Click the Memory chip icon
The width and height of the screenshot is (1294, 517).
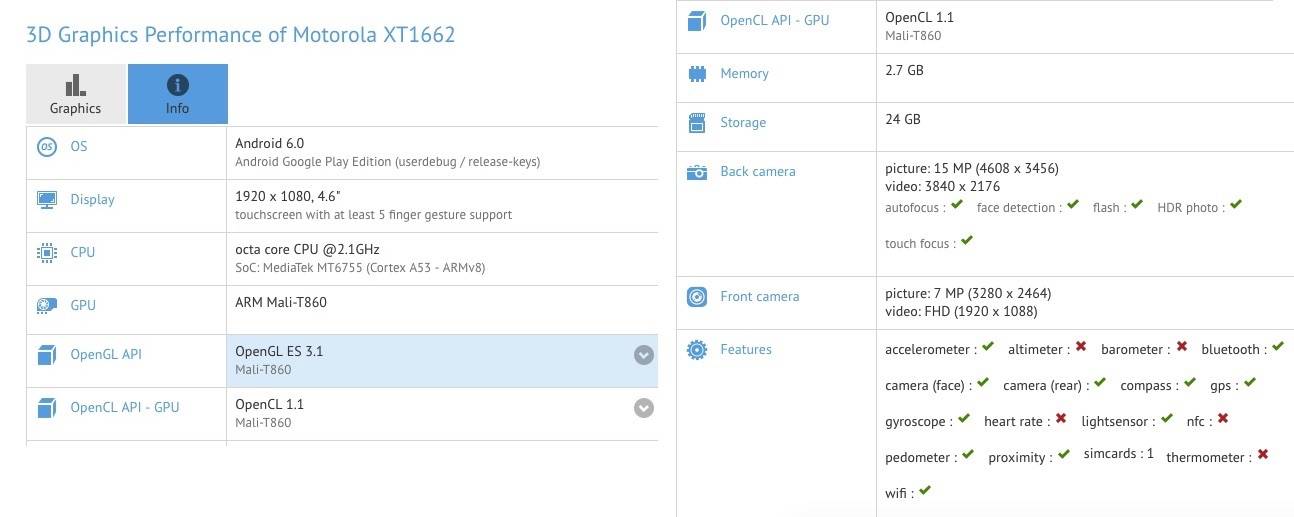[x=697, y=74]
